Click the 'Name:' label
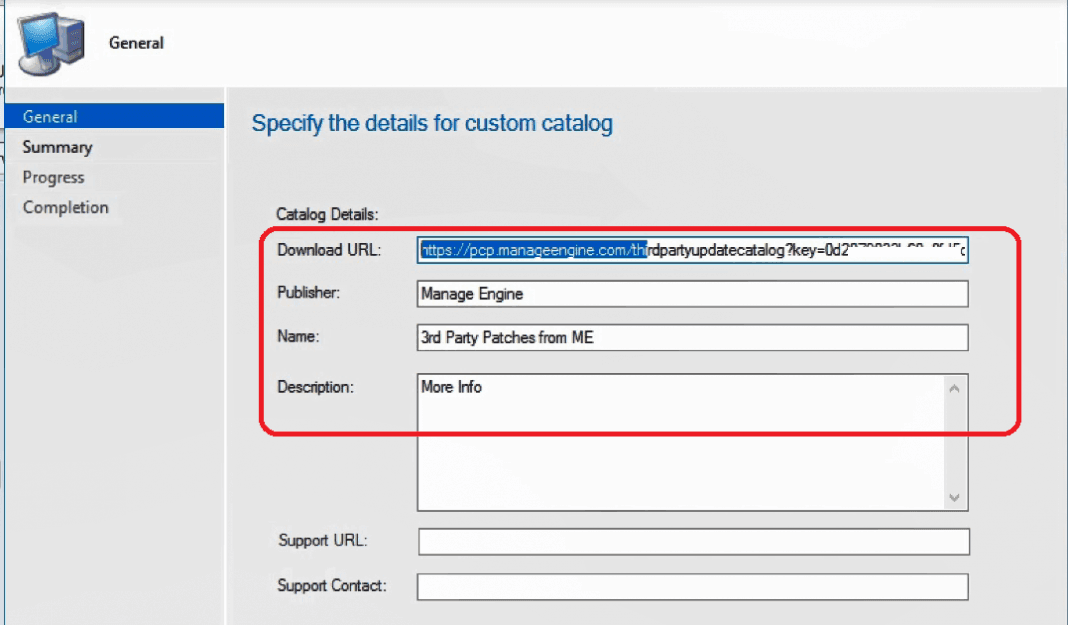The height and width of the screenshot is (625, 1068). [x=298, y=336]
